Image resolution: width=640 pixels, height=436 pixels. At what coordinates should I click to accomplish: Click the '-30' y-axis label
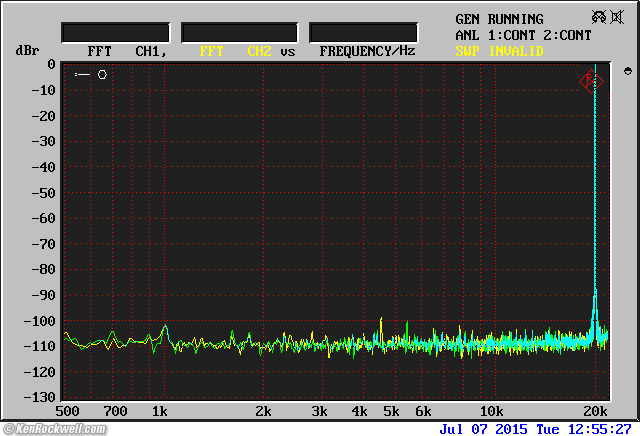point(43,141)
